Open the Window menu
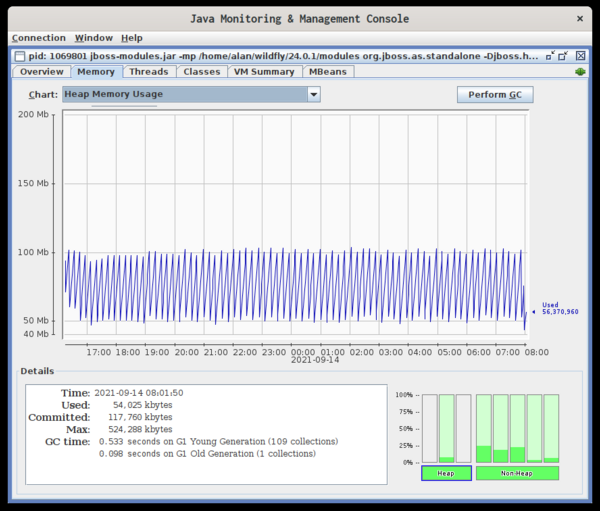 [94, 38]
